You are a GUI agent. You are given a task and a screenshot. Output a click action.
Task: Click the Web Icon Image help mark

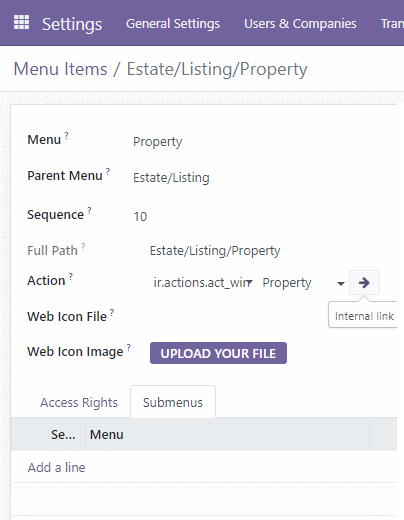pos(129,347)
